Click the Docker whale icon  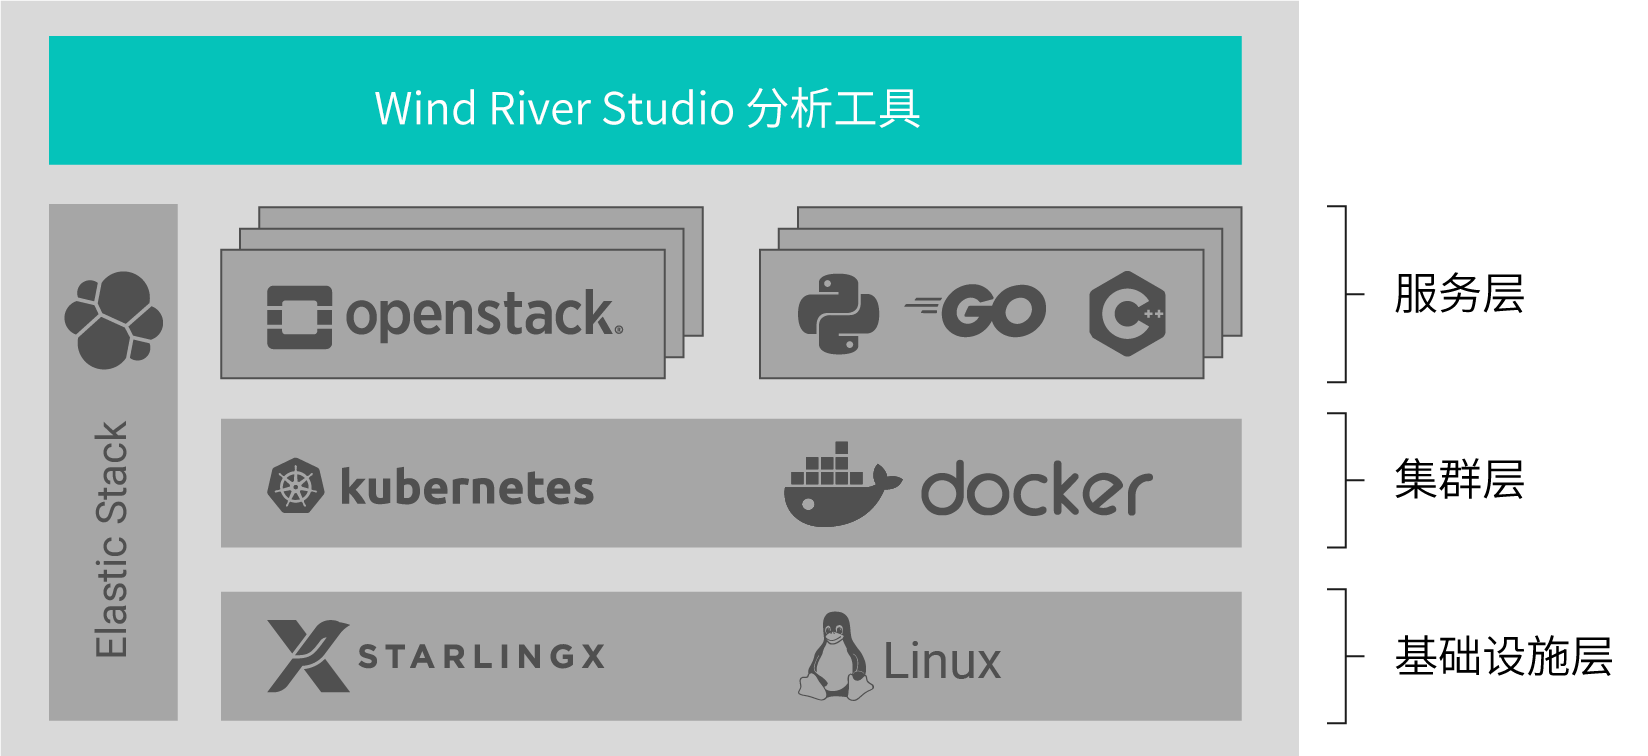coord(842,484)
